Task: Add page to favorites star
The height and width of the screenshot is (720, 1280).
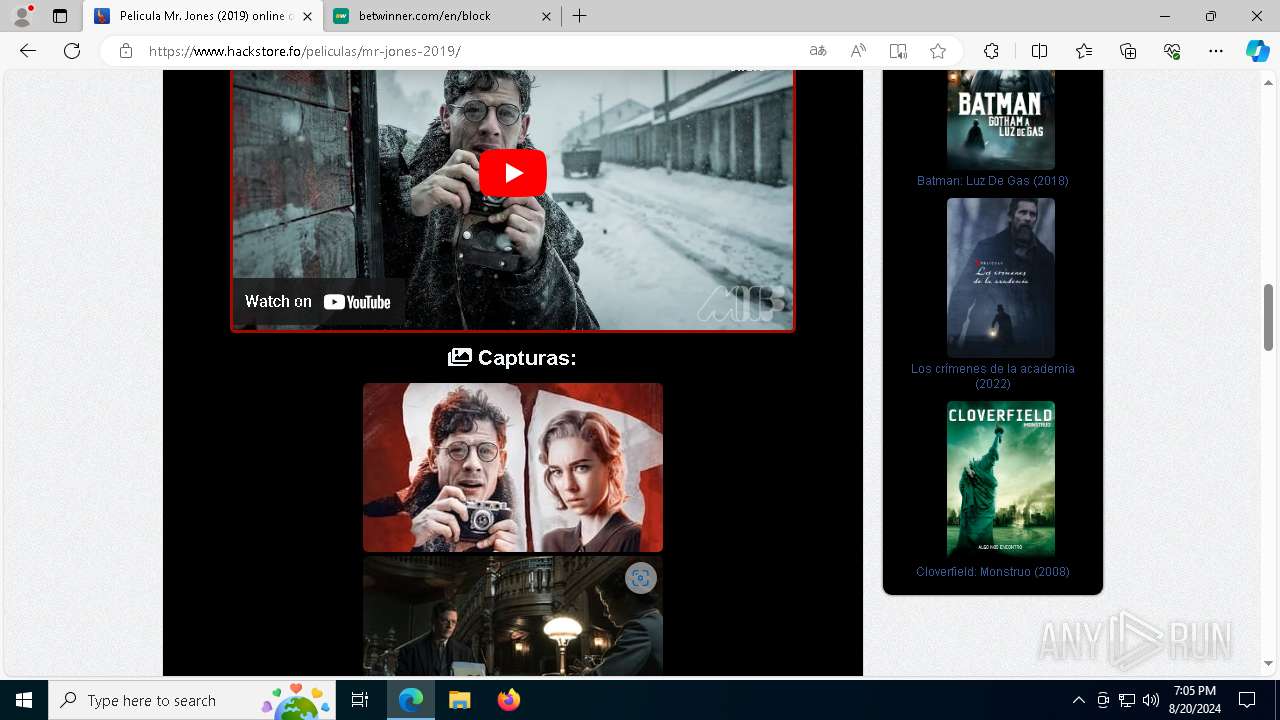Action: (x=938, y=51)
